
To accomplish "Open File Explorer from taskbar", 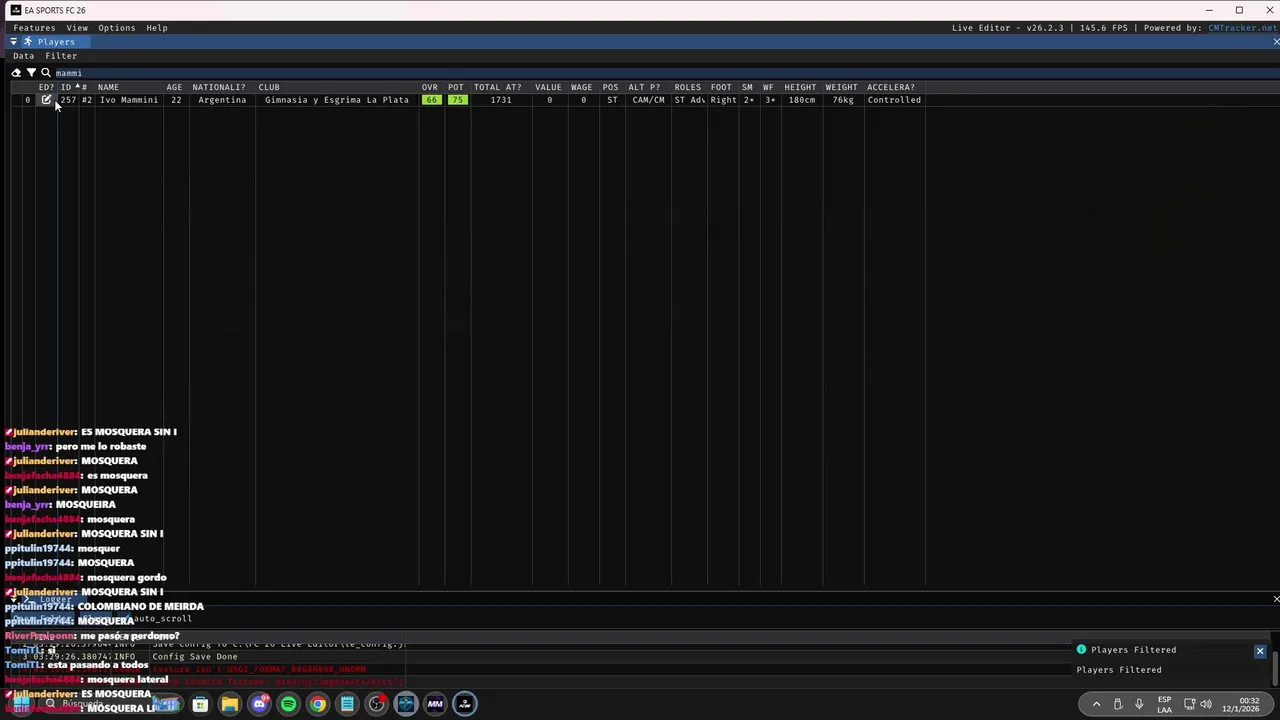I will pos(229,704).
